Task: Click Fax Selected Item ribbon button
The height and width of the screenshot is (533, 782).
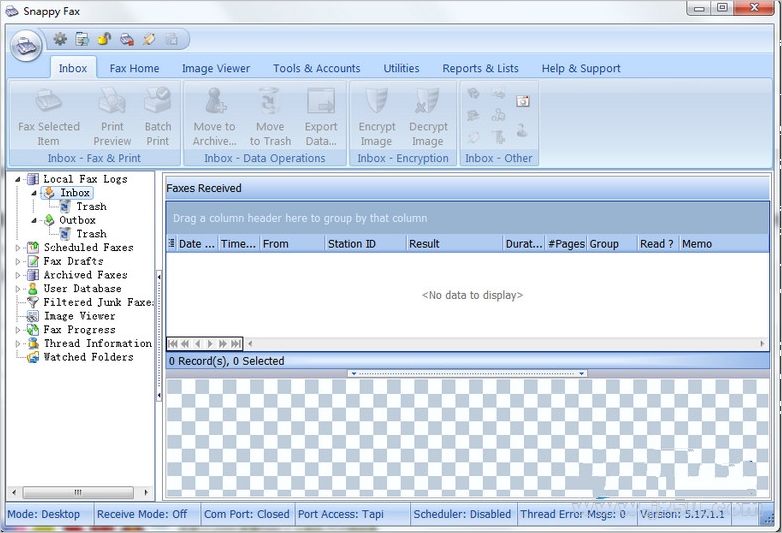Action: [x=49, y=117]
